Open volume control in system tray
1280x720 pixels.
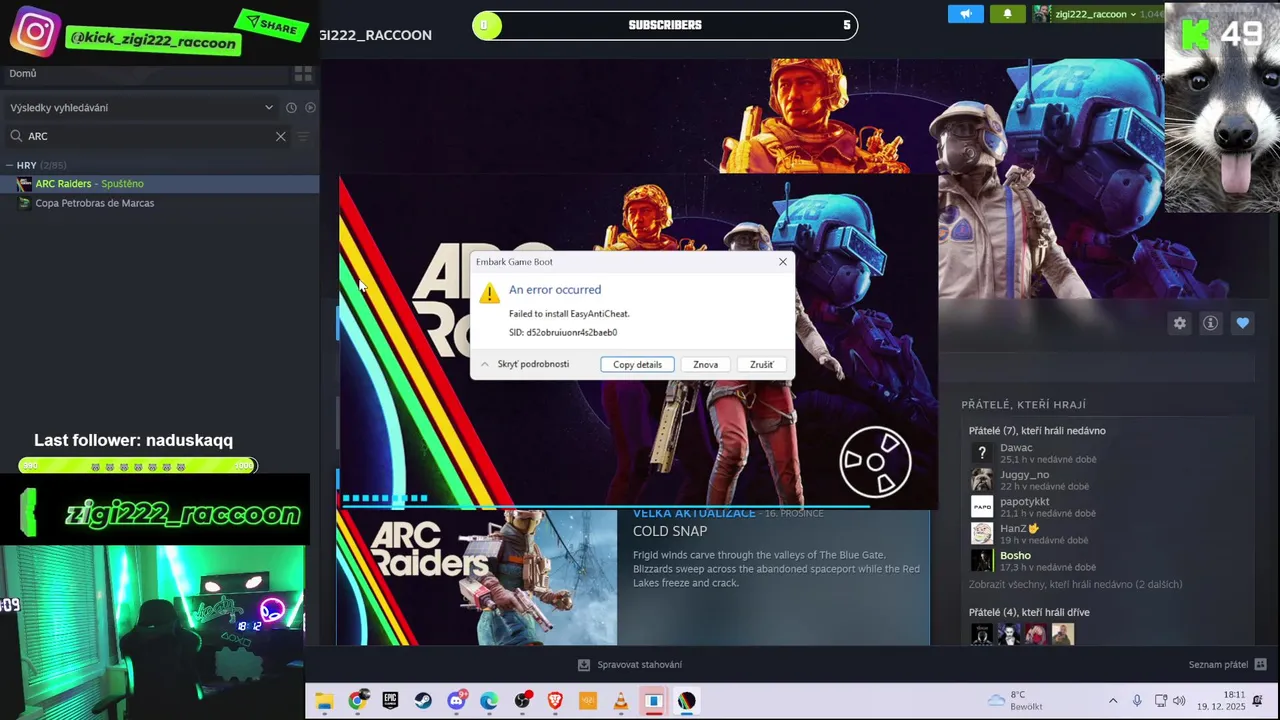(1179, 701)
